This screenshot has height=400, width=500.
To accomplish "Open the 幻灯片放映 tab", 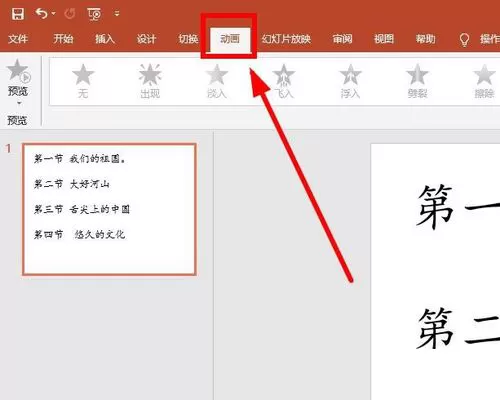I will click(x=286, y=39).
